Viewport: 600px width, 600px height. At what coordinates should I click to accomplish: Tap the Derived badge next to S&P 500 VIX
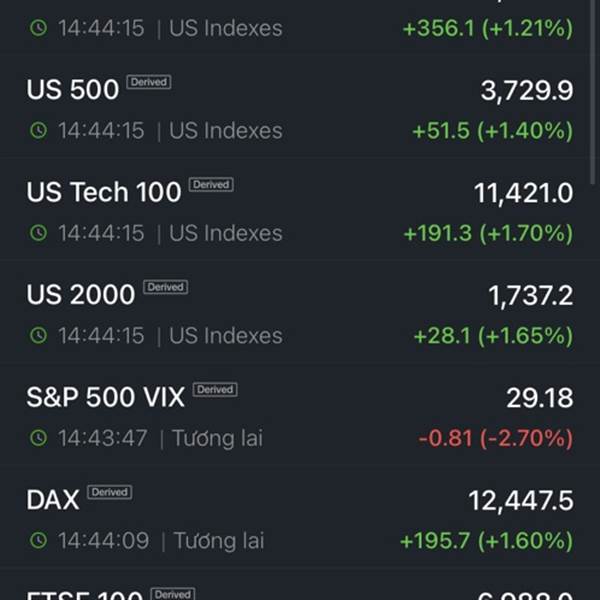215,390
